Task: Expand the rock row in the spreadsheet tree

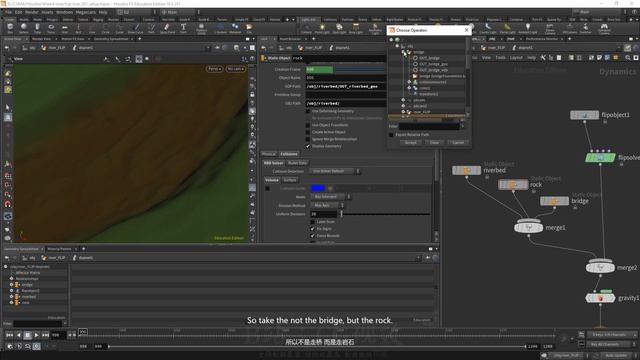Action: (x=11, y=303)
